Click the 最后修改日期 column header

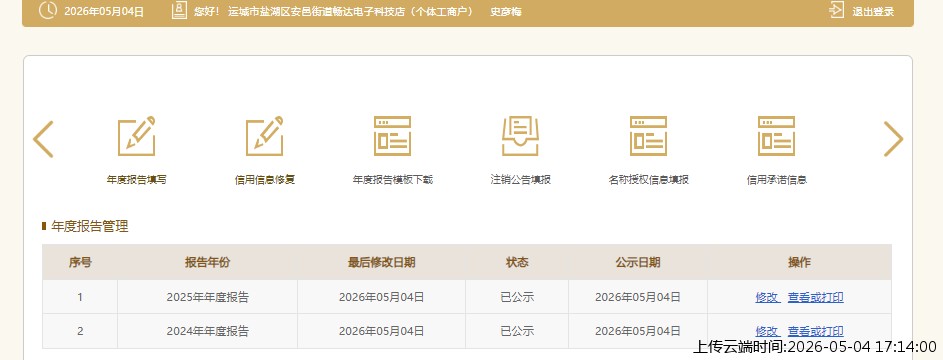click(x=381, y=262)
